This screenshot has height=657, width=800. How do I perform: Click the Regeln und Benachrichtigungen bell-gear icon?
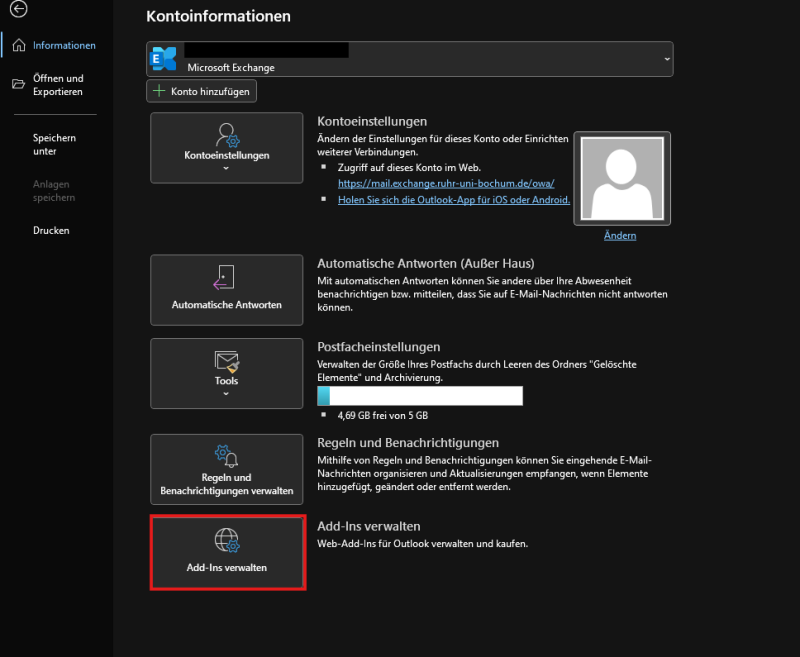[227, 457]
